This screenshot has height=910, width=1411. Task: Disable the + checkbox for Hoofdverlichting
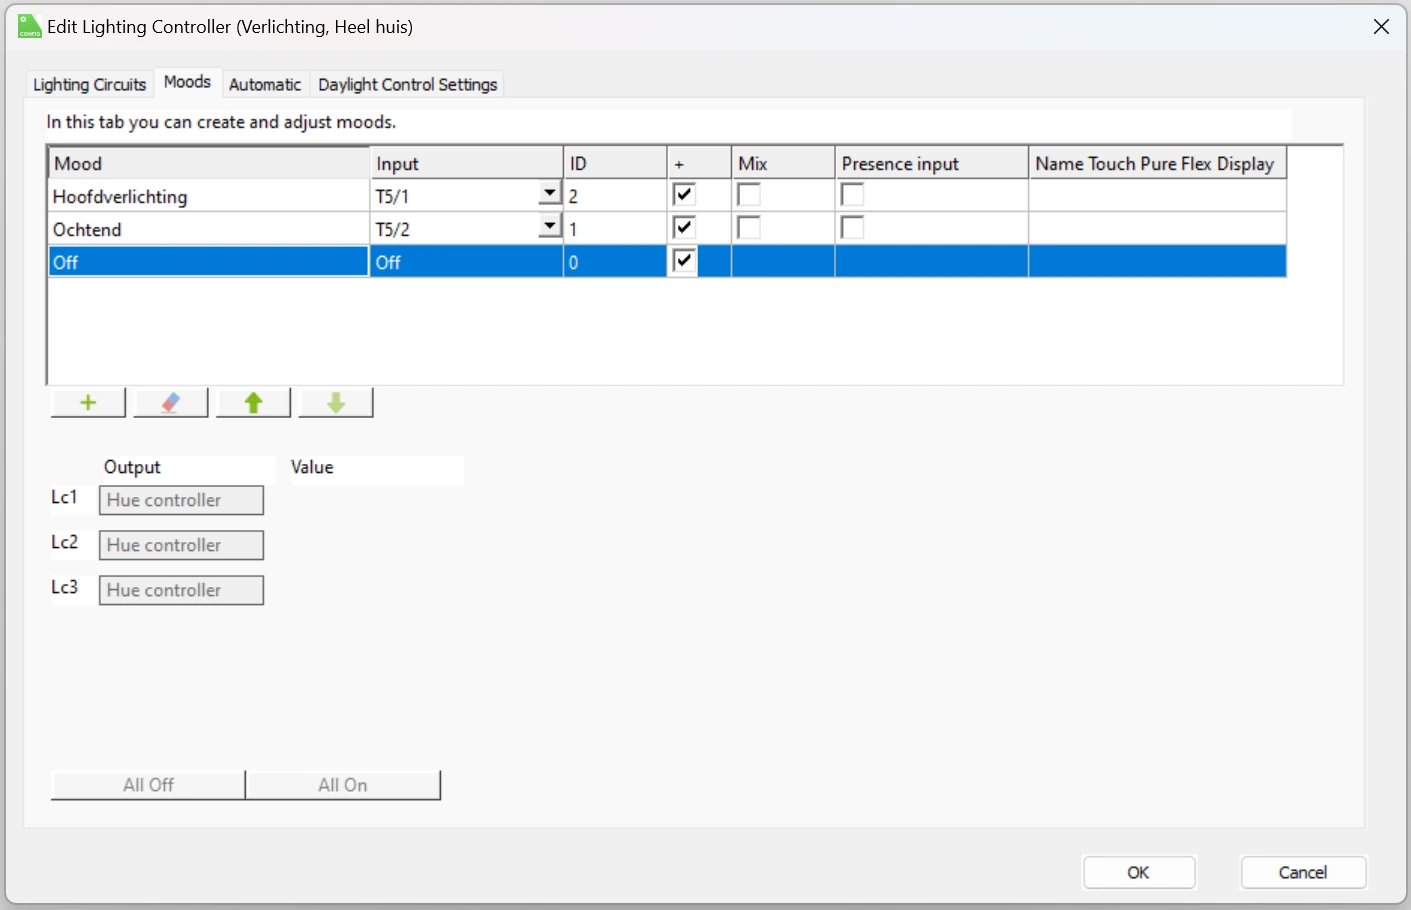[684, 194]
